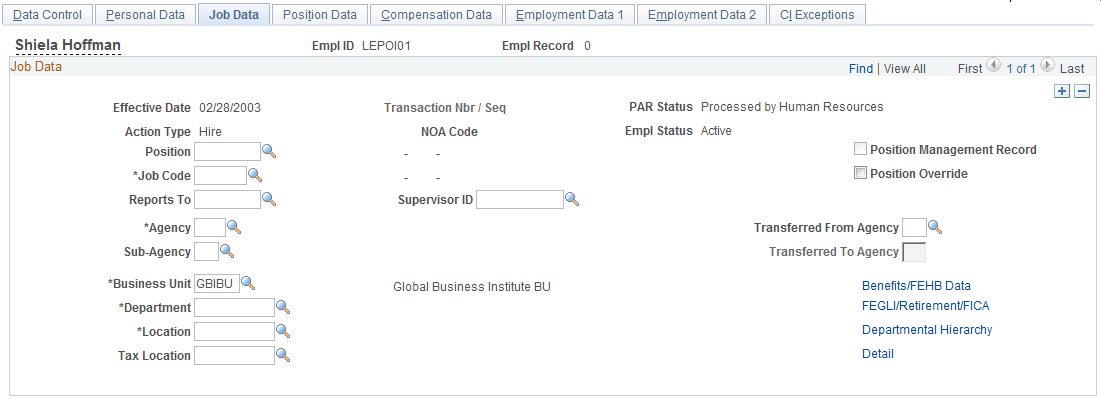Open the Supervisor ID lookup icon
This screenshot has height=399, width=1101.
[x=573, y=200]
